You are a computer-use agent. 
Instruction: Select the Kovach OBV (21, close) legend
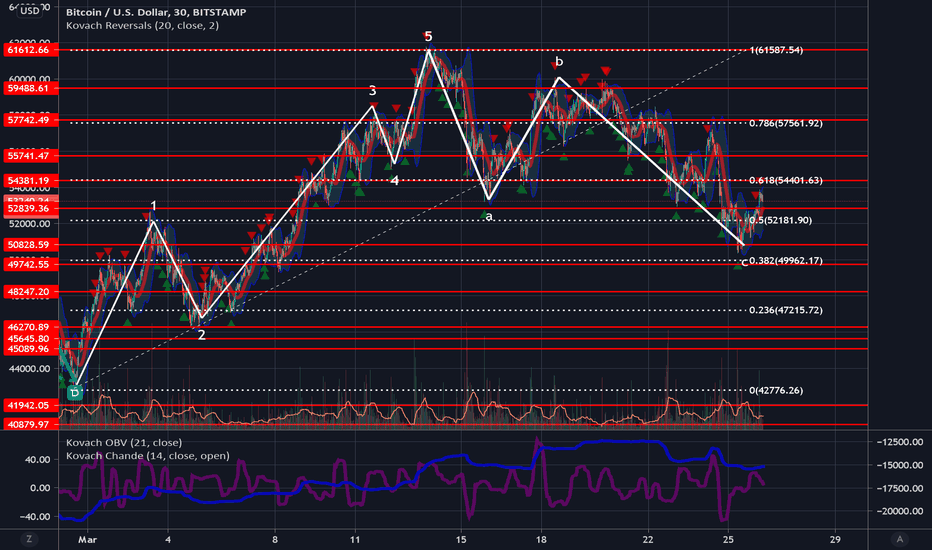(124, 442)
